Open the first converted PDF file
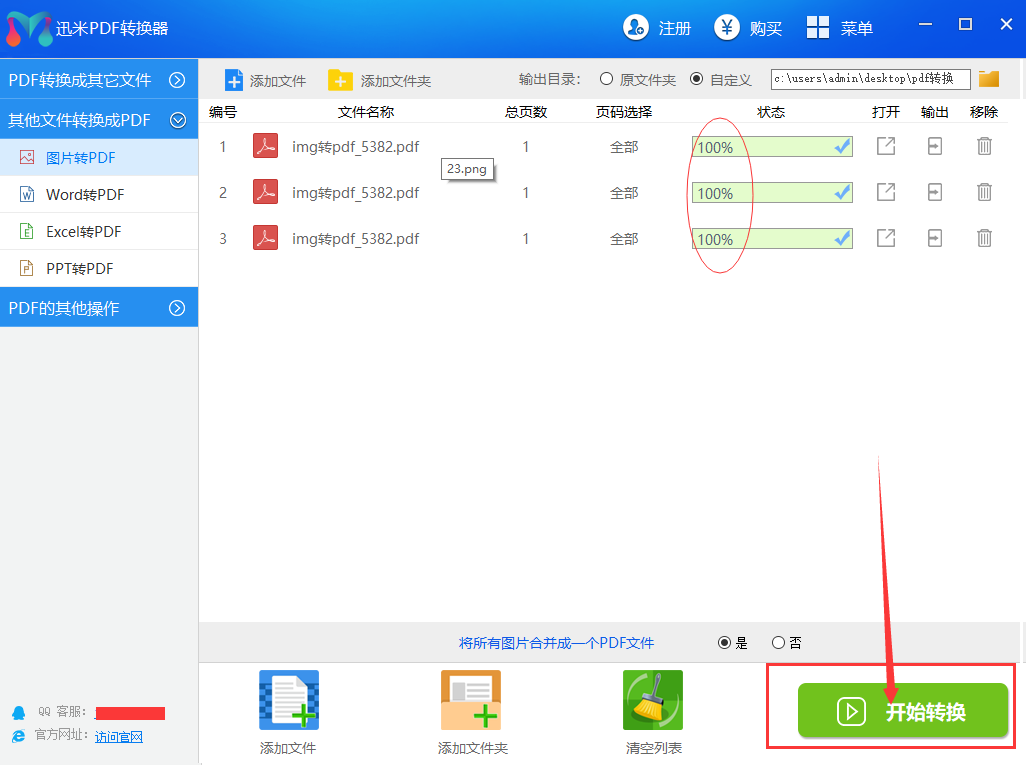Screen dimensions: 1026x765 [x=886, y=147]
